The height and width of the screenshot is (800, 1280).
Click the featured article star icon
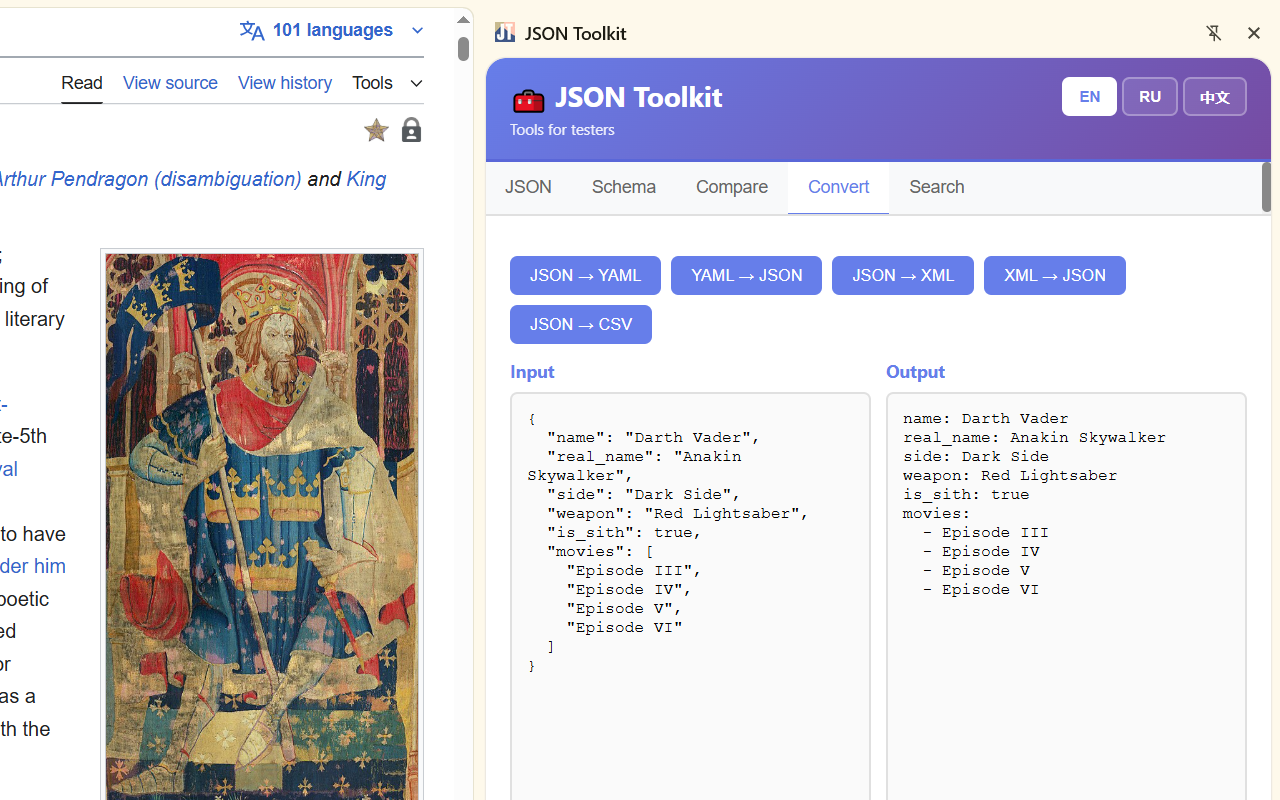click(376, 130)
